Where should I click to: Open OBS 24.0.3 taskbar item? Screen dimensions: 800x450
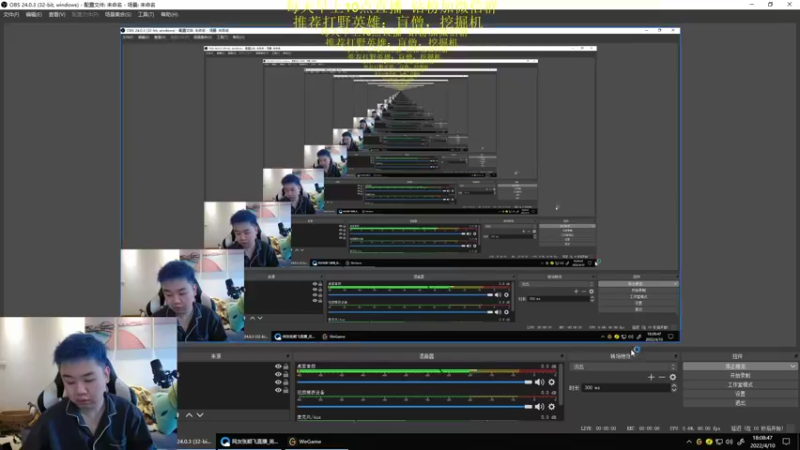pos(194,441)
